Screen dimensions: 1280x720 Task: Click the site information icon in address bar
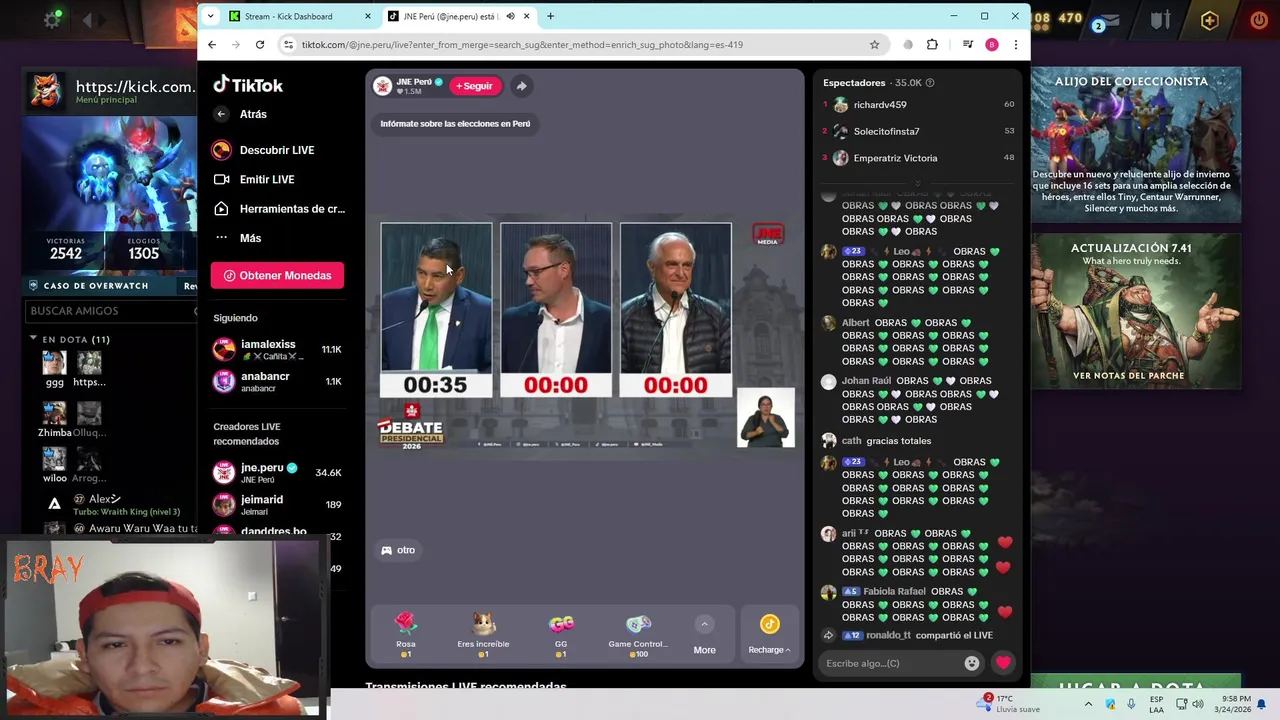[x=288, y=44]
